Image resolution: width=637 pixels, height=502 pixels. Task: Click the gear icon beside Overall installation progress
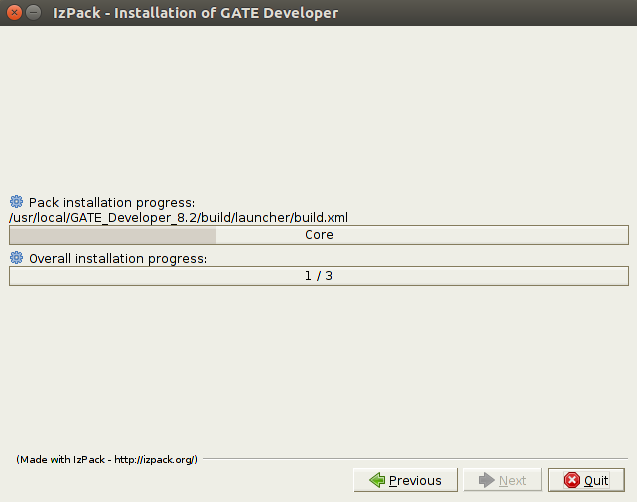point(17,257)
